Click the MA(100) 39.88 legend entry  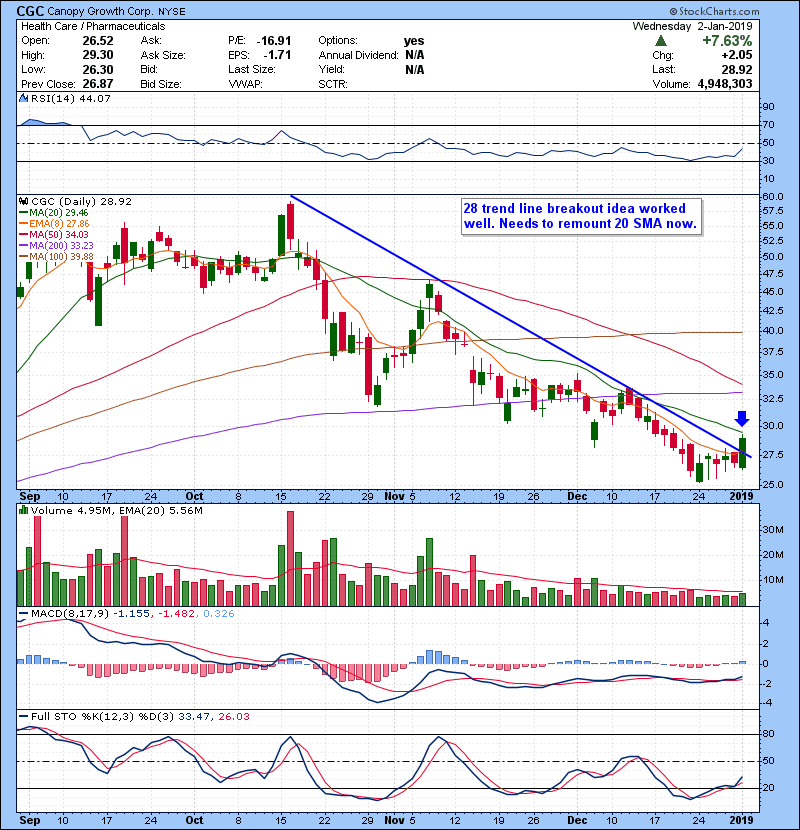57,257
